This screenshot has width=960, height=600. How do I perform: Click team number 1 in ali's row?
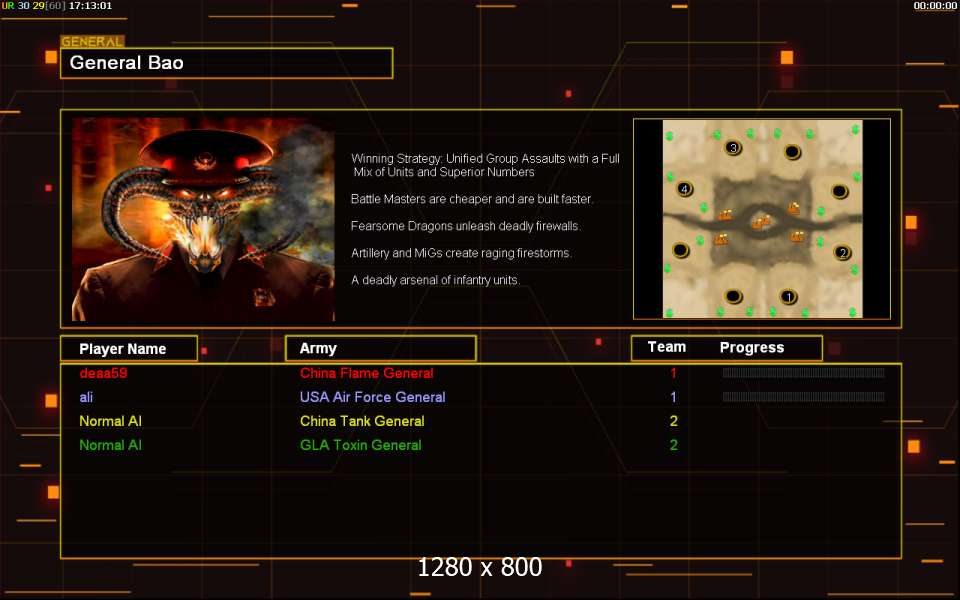tap(673, 397)
